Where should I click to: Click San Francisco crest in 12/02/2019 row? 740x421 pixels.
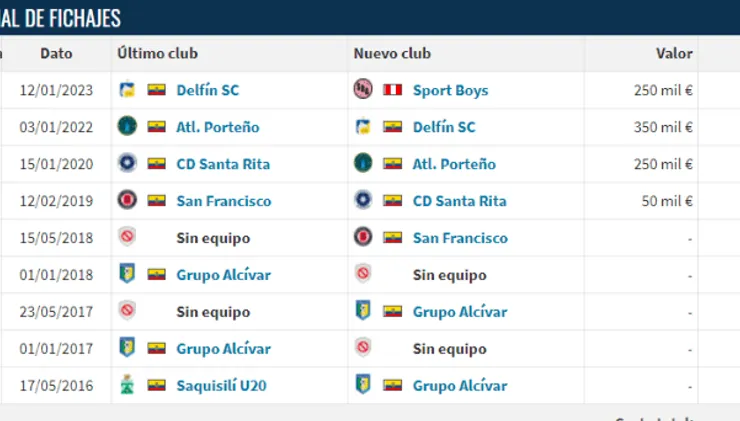(x=126, y=201)
